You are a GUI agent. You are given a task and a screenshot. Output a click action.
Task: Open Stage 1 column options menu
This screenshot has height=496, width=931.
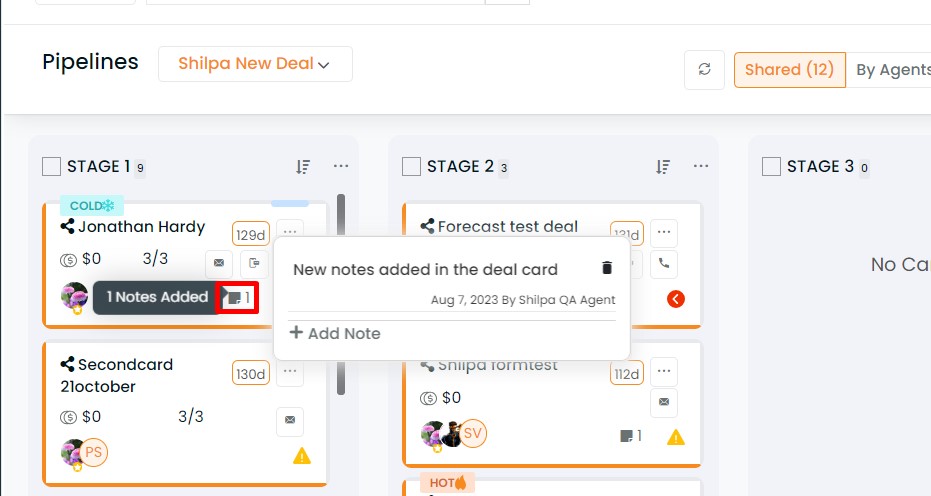tap(341, 166)
